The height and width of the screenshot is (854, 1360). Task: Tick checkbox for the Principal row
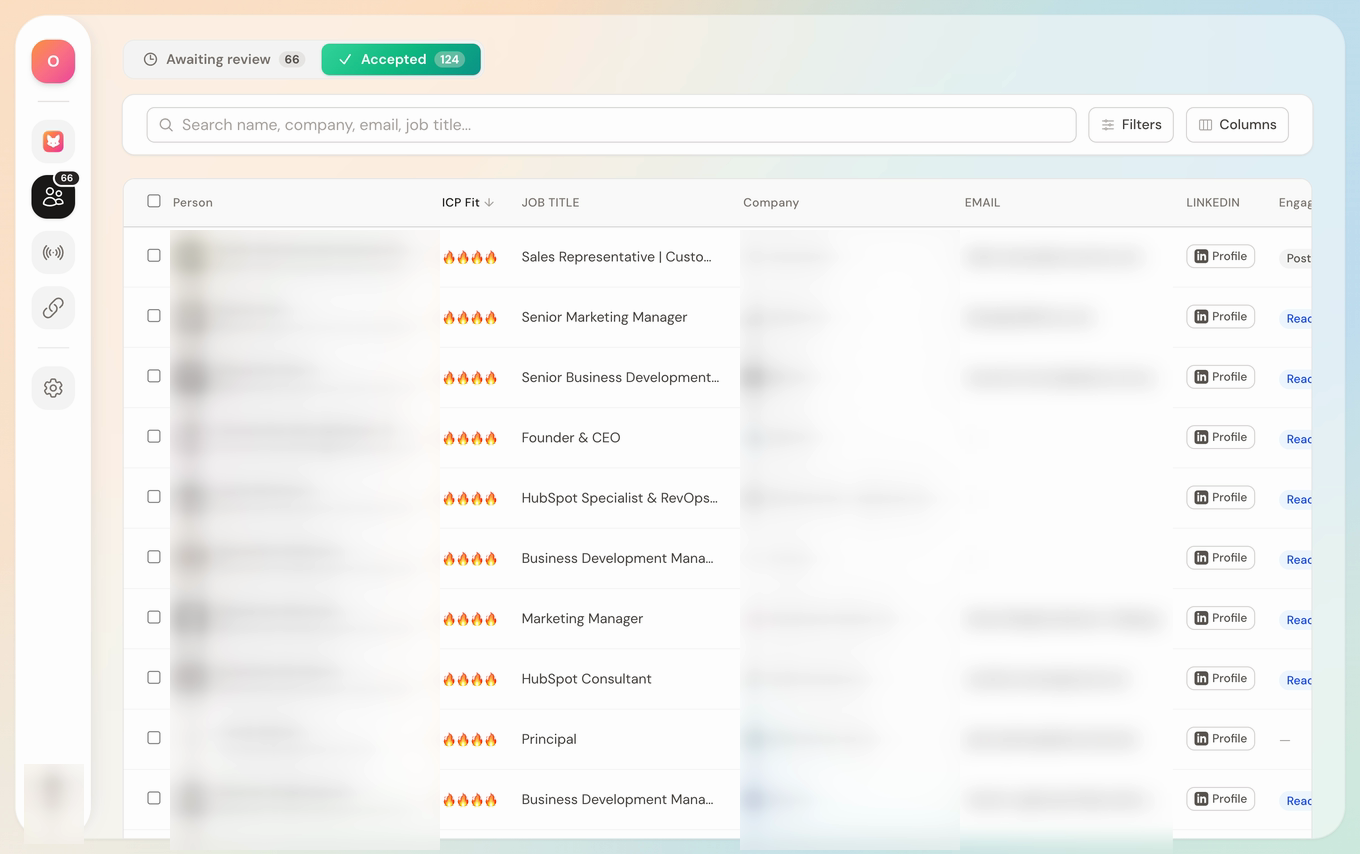(154, 738)
